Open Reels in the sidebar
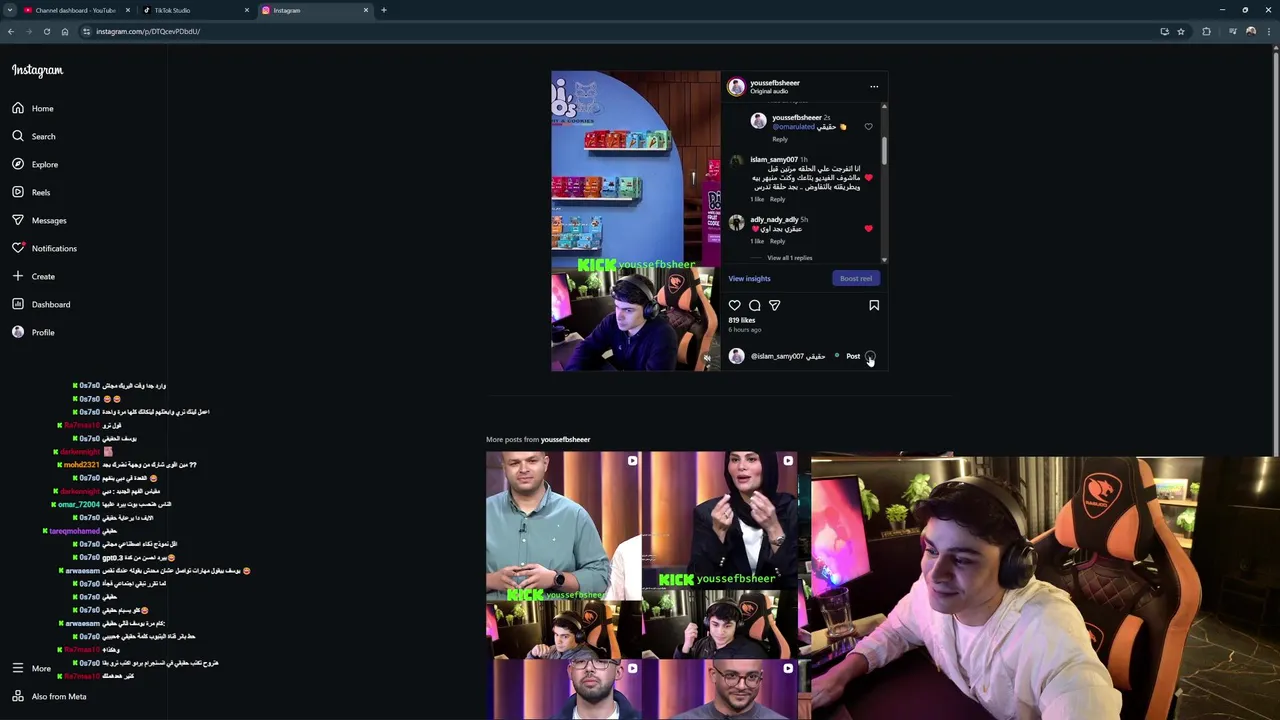Viewport: 1280px width, 720px height. 31,192
